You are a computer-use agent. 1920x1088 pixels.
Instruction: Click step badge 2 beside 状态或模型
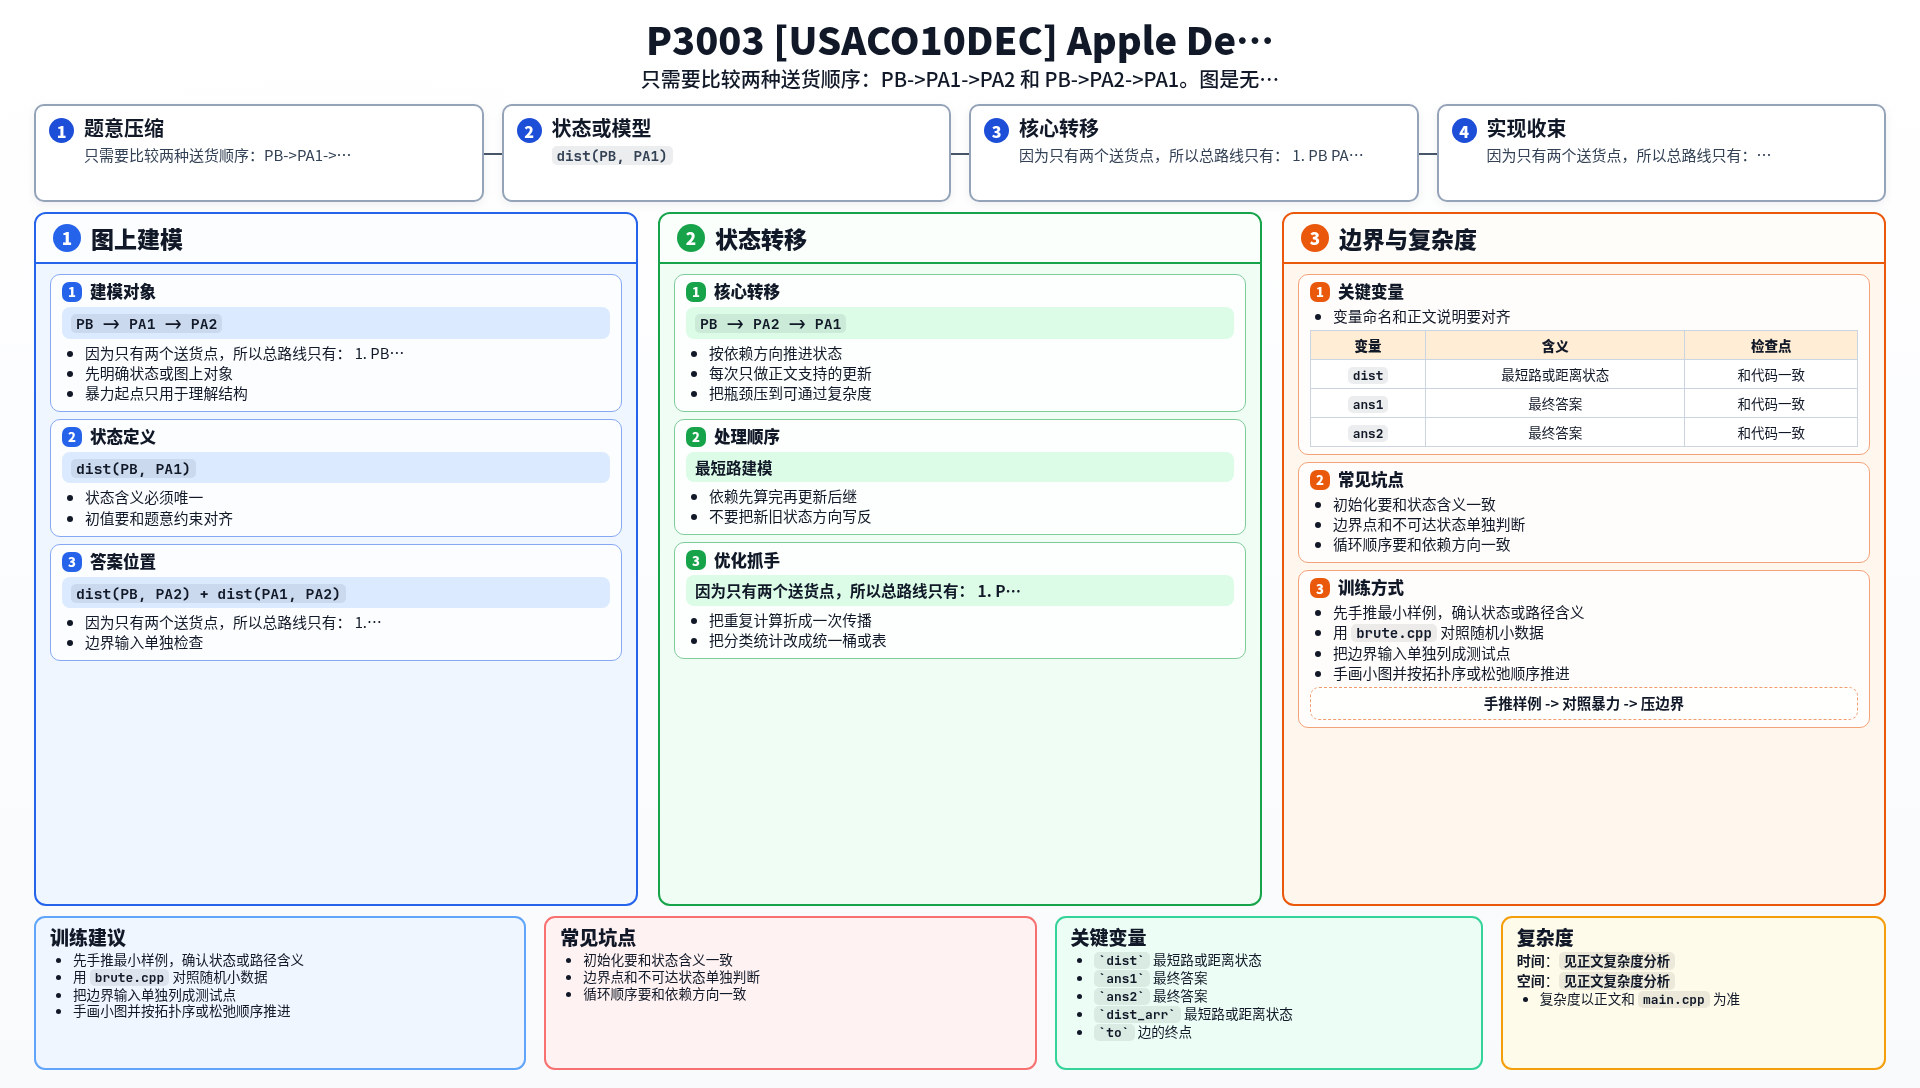click(x=529, y=131)
